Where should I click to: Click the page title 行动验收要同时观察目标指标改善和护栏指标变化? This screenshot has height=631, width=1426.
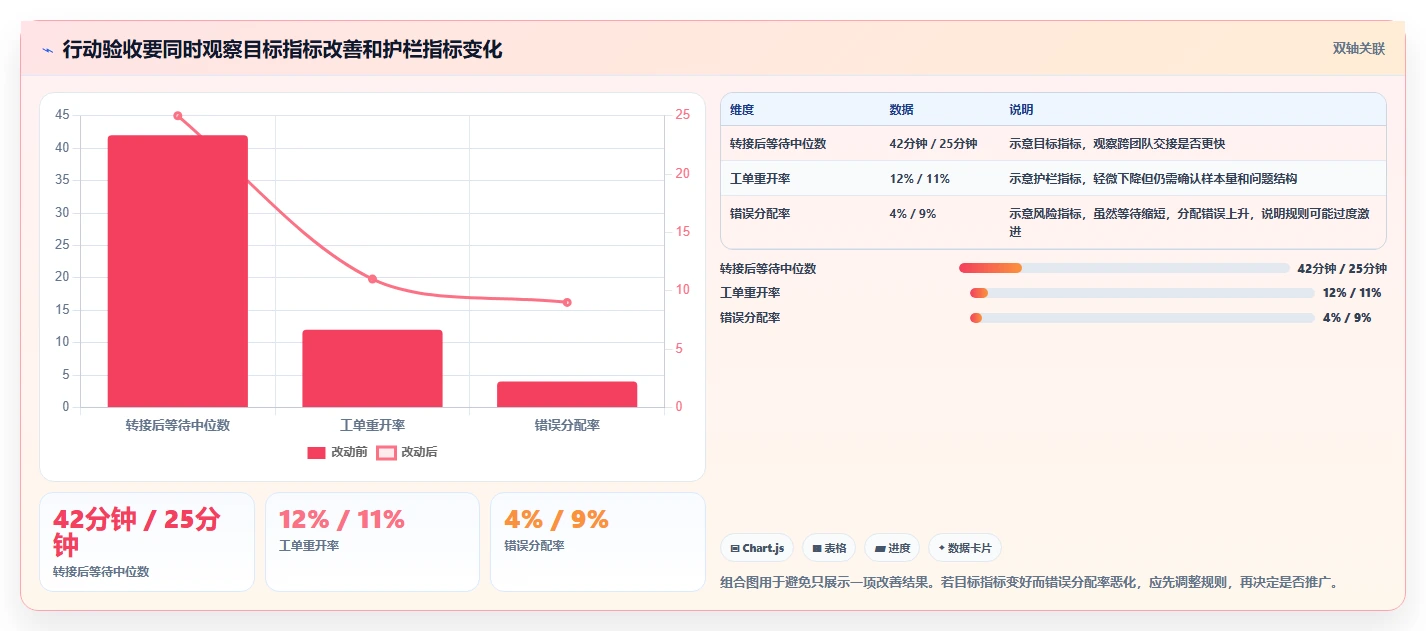[x=282, y=50]
